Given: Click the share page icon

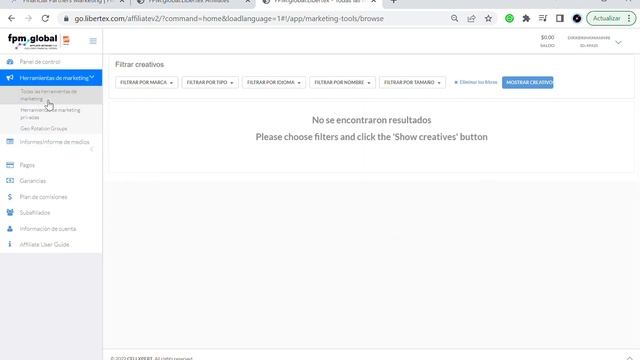Looking at the screenshot, I should click(x=471, y=18).
